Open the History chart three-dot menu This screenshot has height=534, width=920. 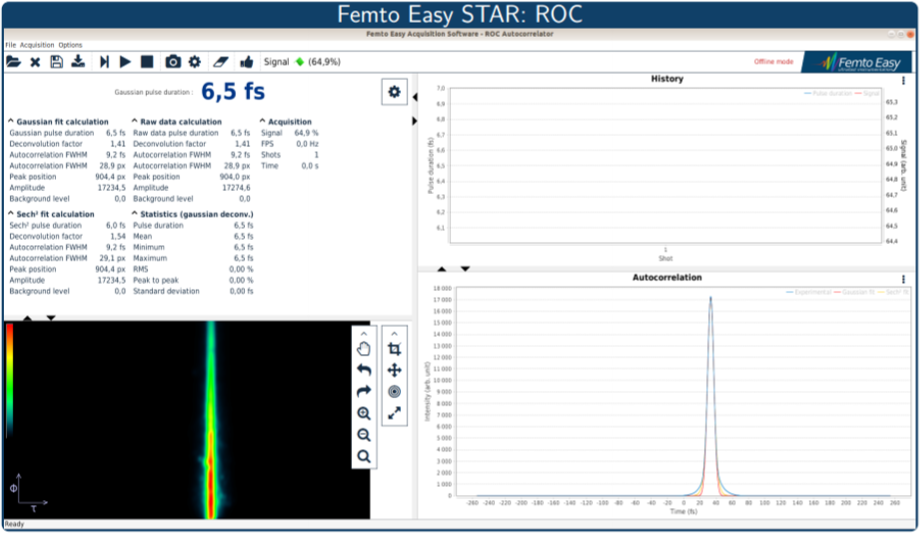(x=903, y=80)
